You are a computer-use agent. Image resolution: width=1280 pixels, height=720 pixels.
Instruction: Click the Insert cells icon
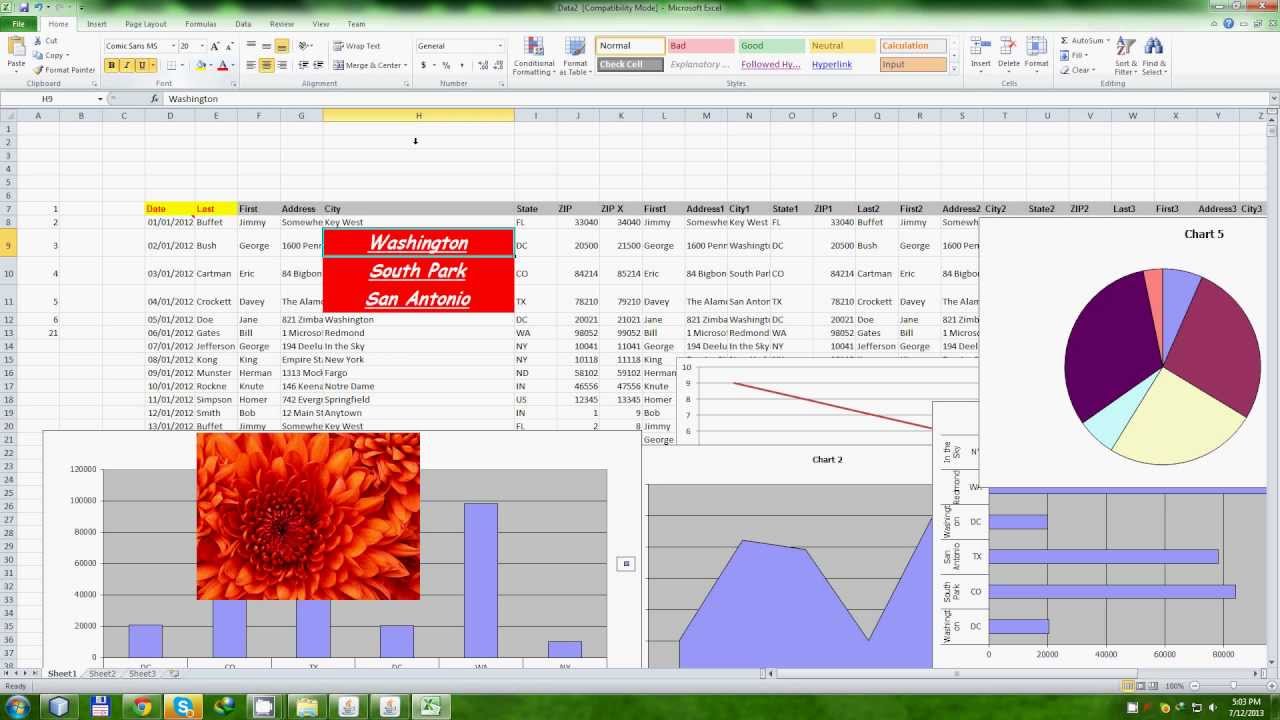[980, 47]
